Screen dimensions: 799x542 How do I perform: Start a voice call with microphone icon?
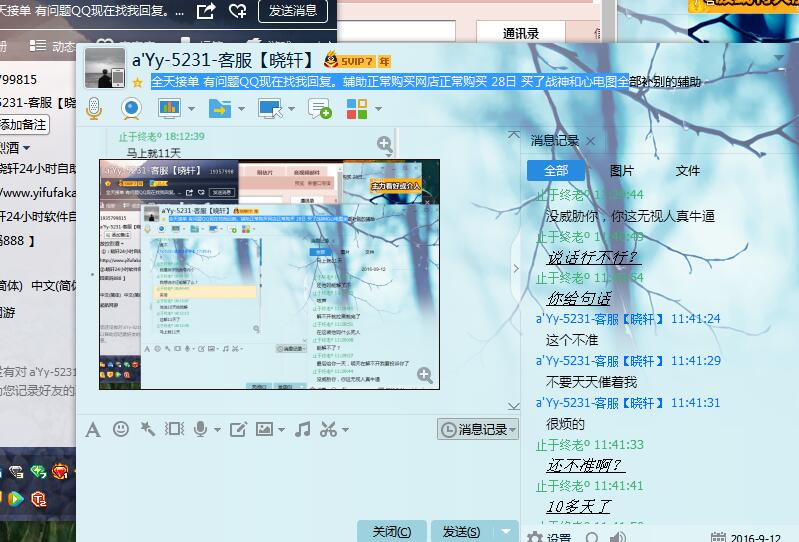[x=94, y=108]
